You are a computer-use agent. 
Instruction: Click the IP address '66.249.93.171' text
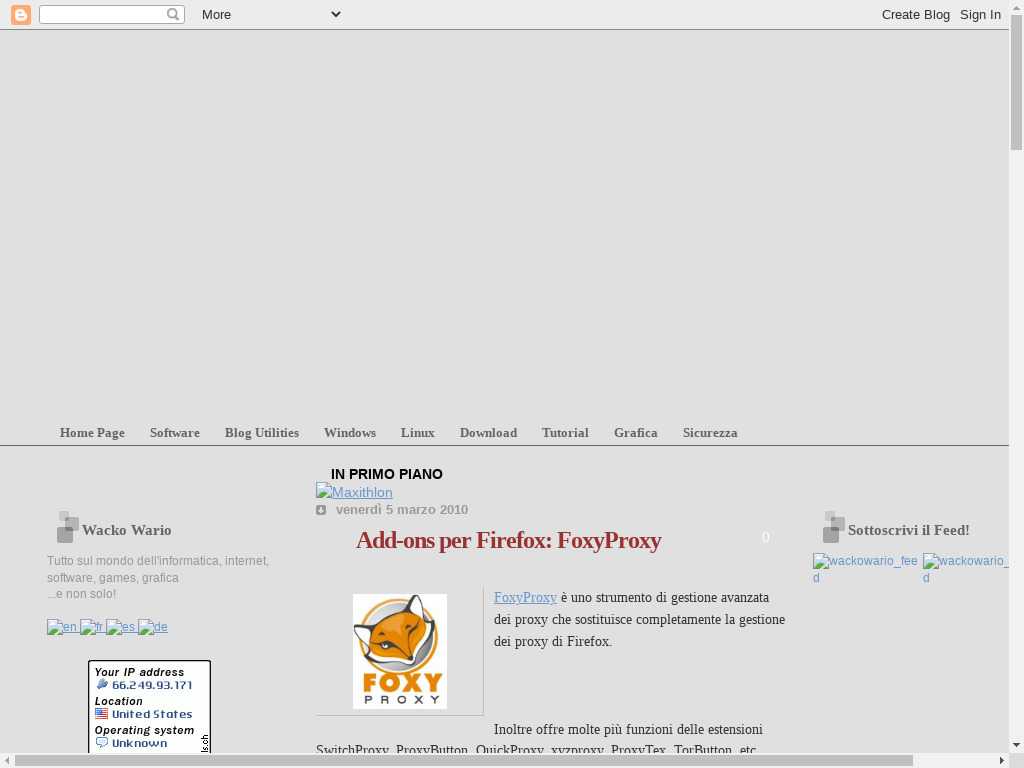coord(152,685)
